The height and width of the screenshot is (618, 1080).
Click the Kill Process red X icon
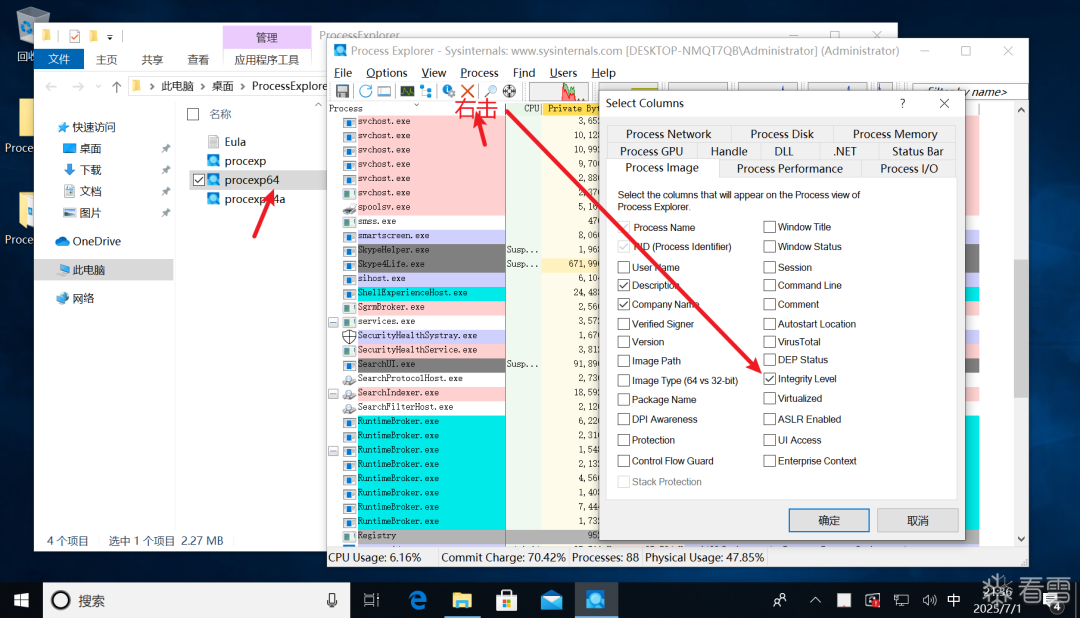[x=469, y=90]
